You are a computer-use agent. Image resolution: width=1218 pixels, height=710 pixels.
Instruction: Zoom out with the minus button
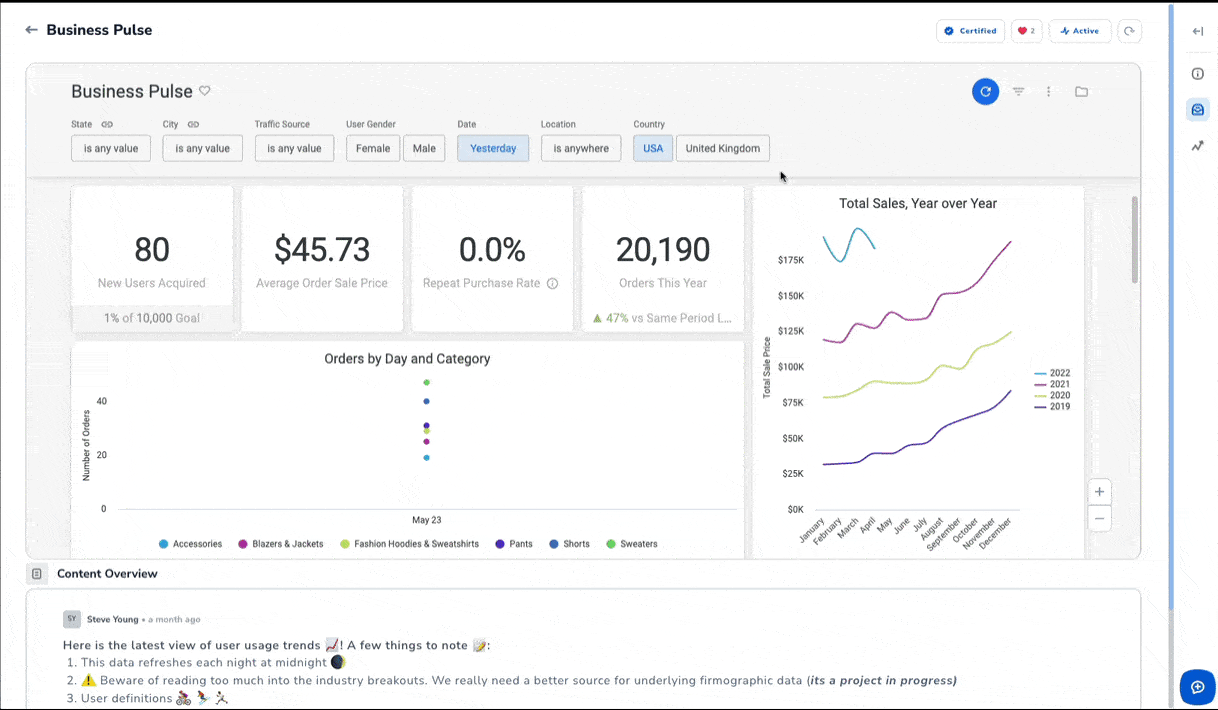point(1099,518)
